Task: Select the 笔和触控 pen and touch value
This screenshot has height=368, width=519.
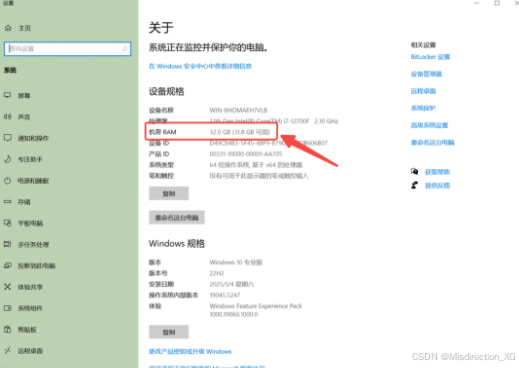Action: [259, 176]
